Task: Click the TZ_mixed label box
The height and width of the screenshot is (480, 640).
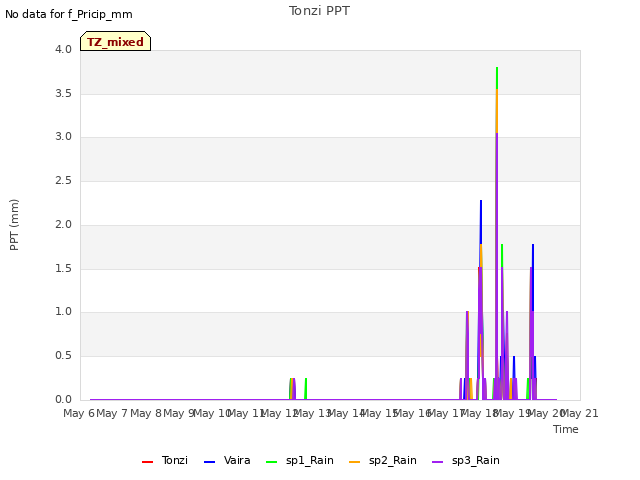Action: point(116,41)
